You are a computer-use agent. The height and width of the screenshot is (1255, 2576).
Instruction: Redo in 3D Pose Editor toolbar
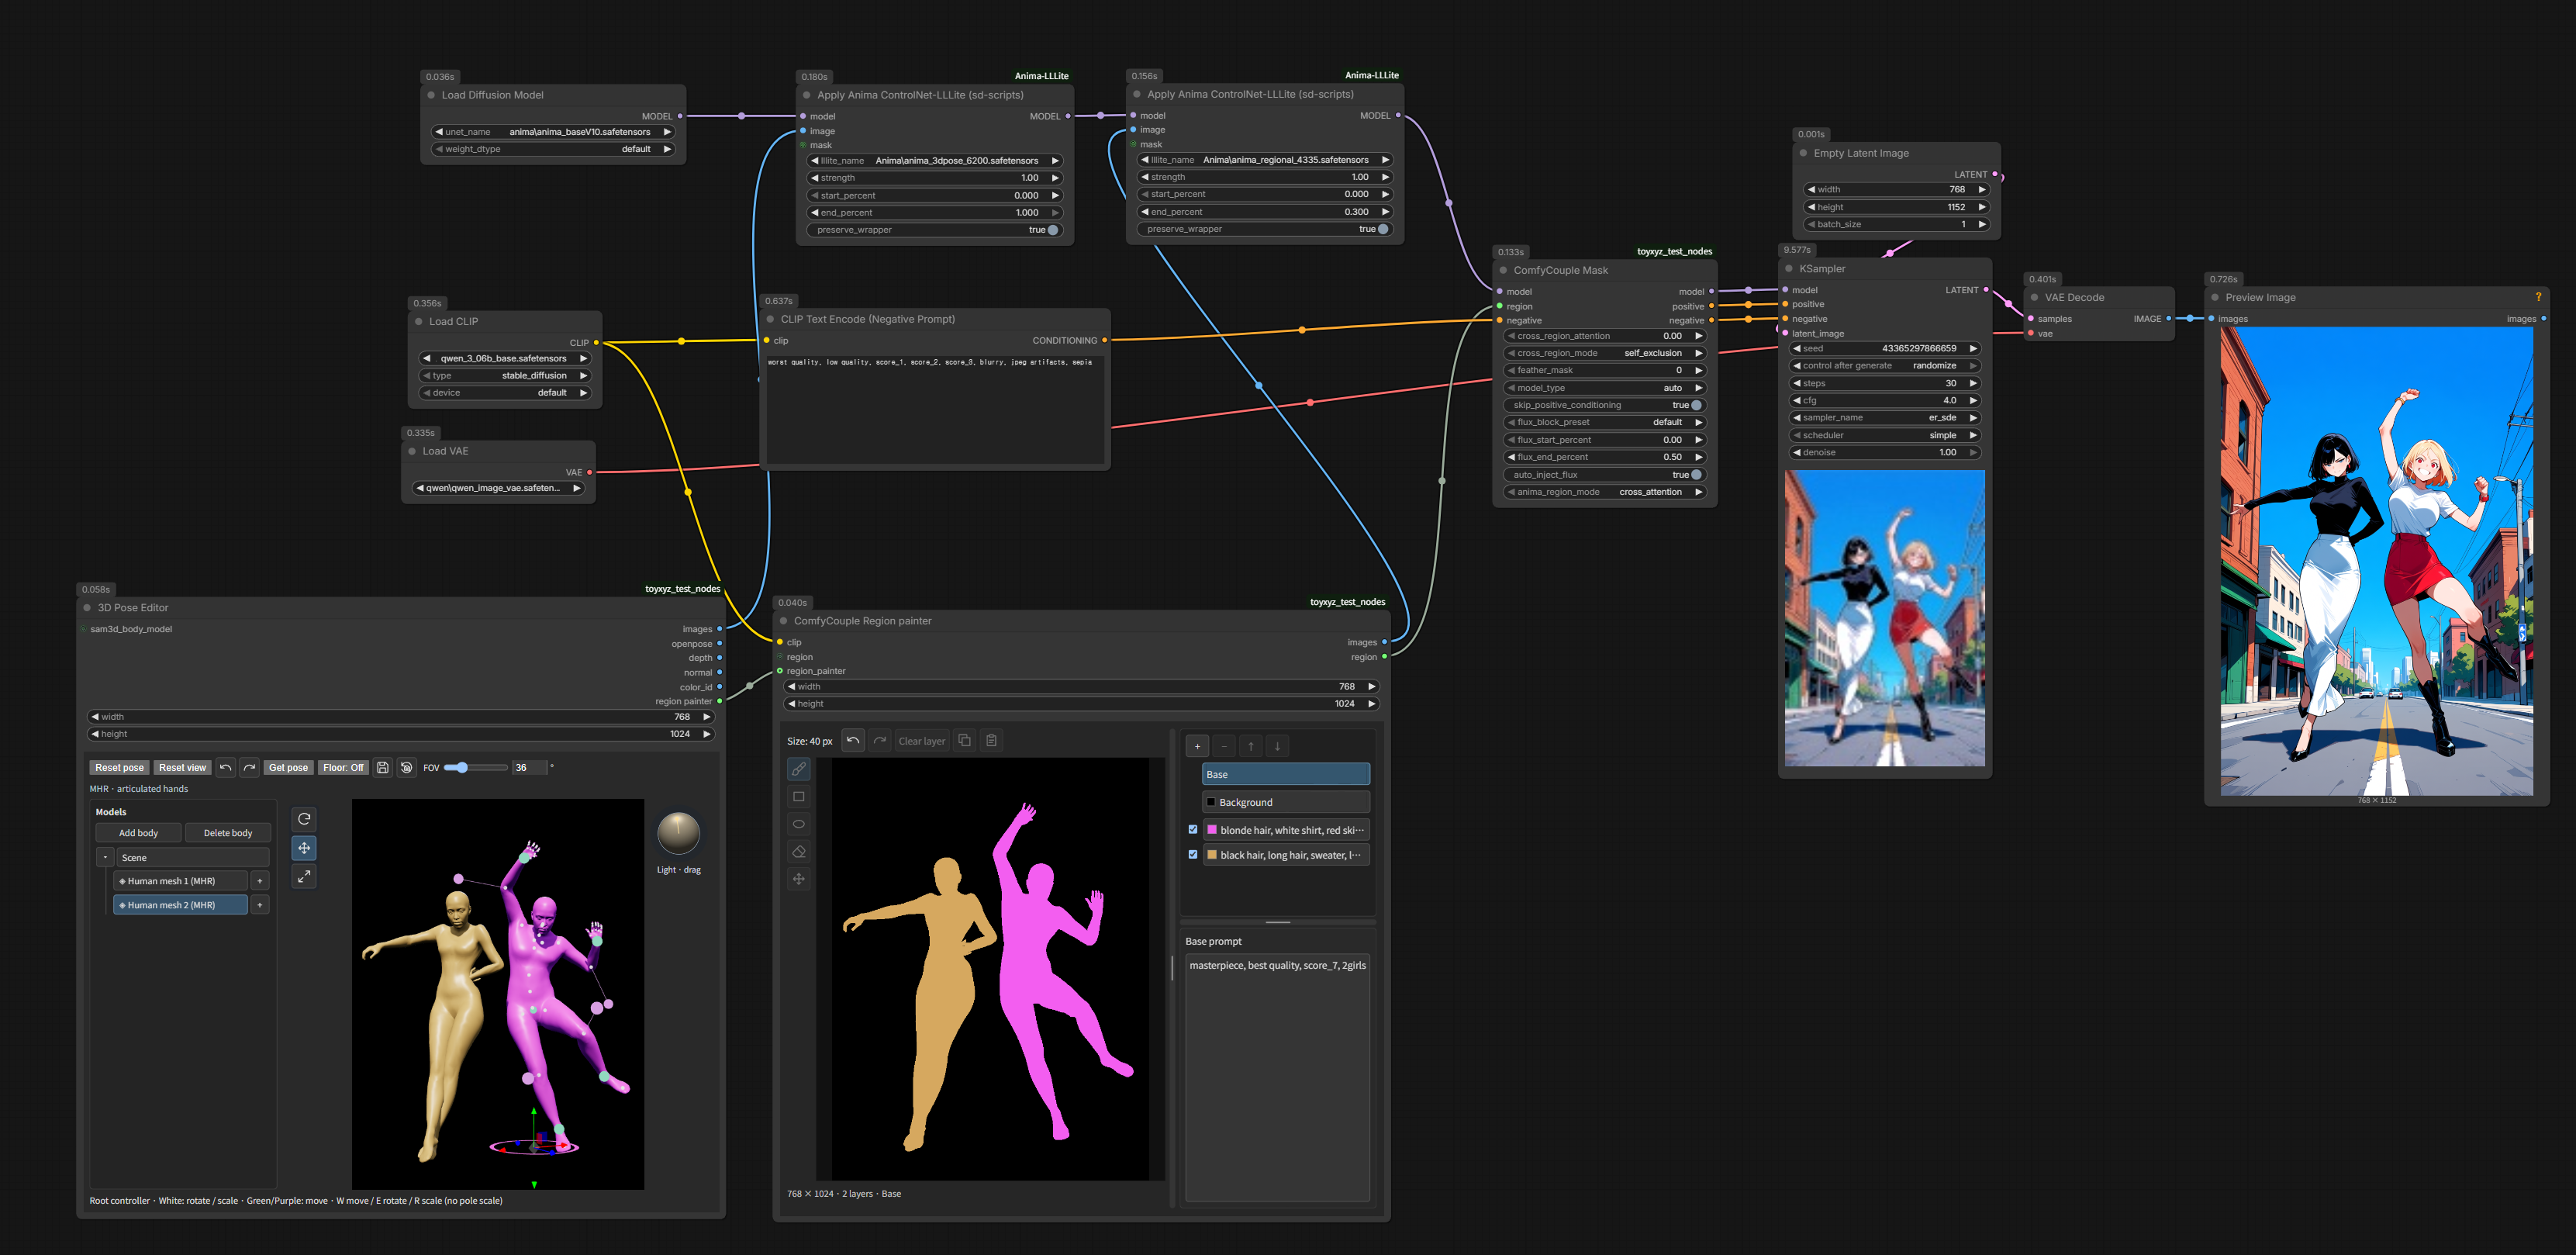click(x=249, y=768)
